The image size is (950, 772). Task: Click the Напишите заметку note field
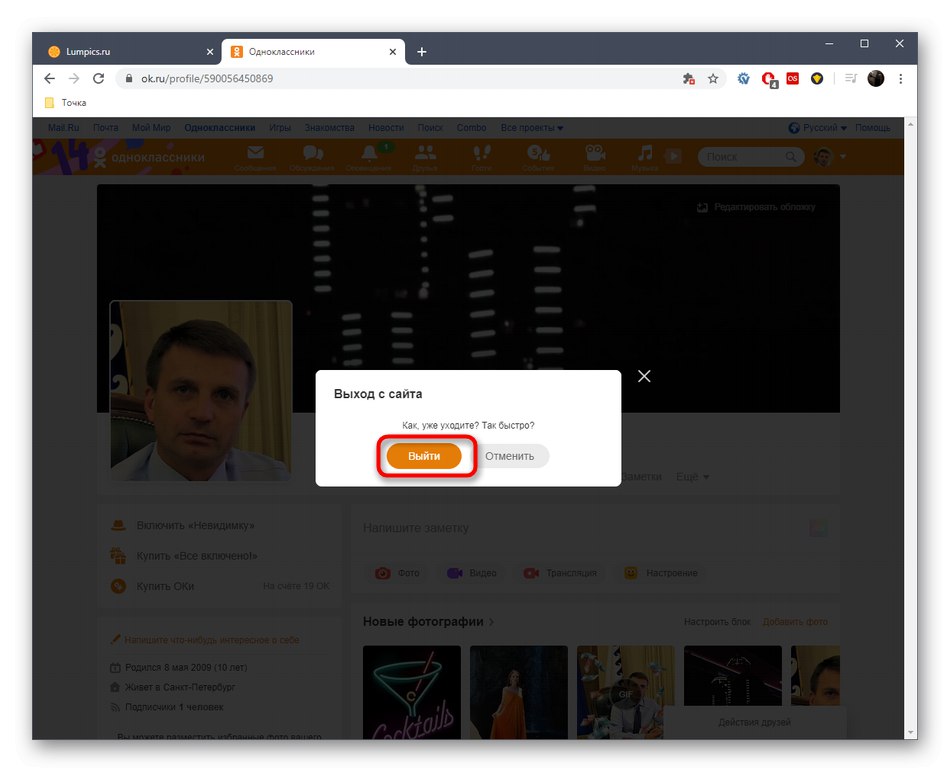(500, 527)
